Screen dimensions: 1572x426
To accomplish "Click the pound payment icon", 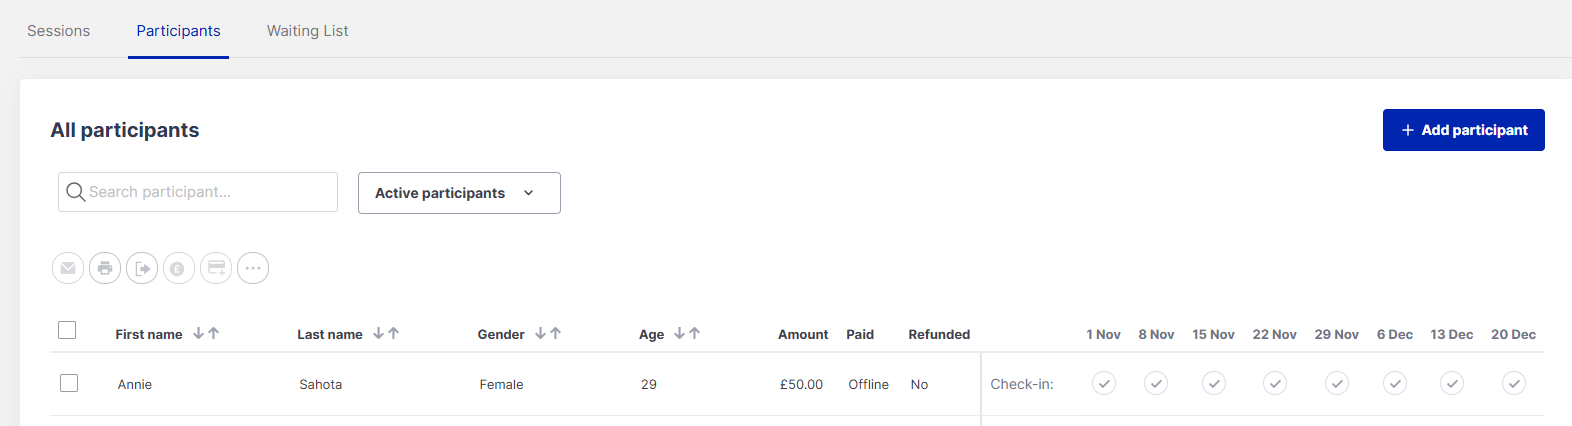I will pos(179,268).
